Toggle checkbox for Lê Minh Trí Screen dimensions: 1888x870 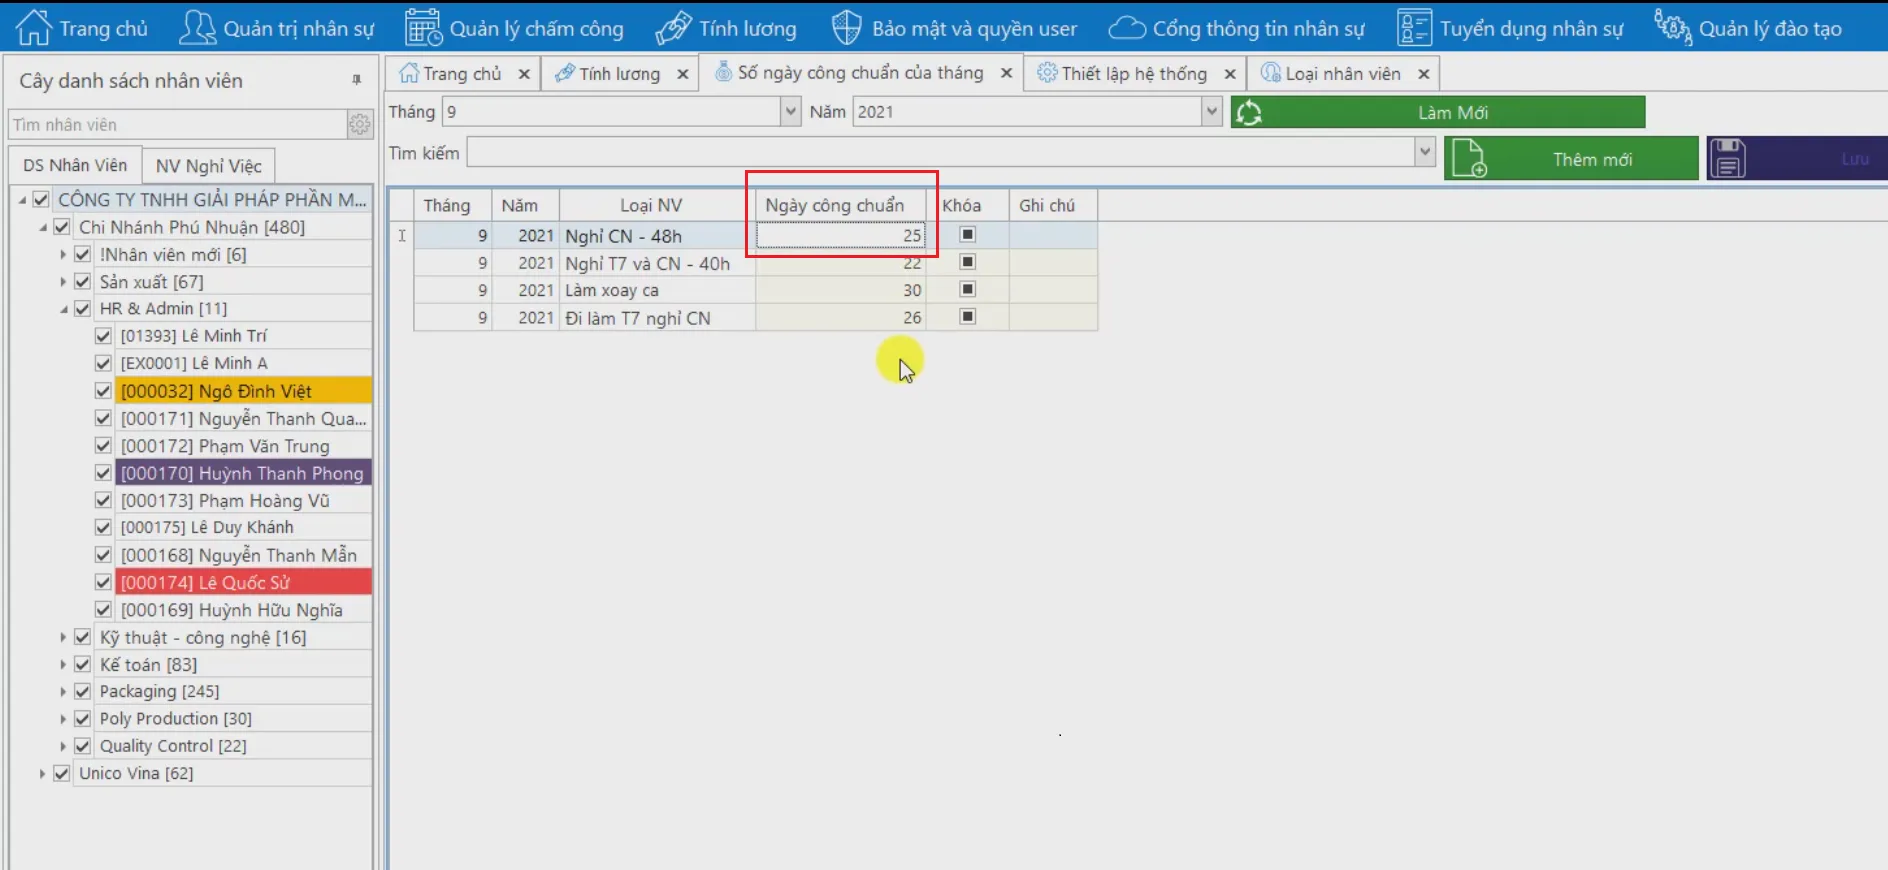(x=103, y=336)
